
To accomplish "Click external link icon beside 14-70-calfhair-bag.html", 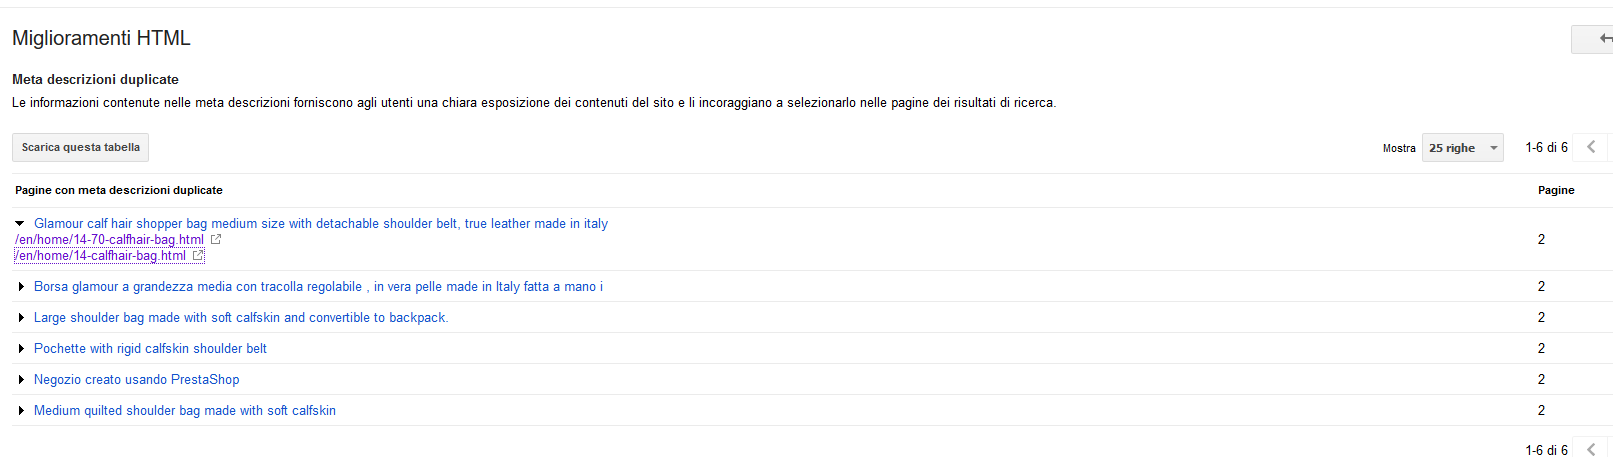I will [216, 240].
